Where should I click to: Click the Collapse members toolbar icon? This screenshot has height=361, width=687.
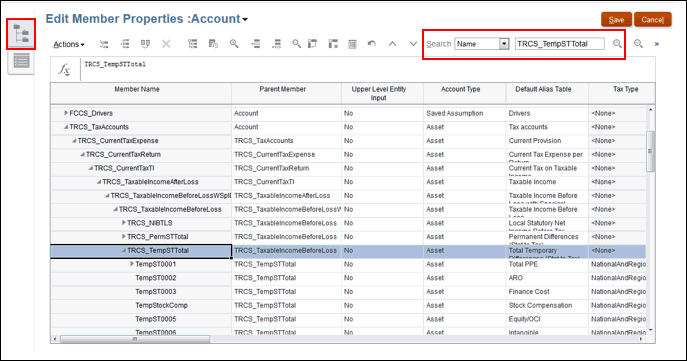click(x=276, y=44)
